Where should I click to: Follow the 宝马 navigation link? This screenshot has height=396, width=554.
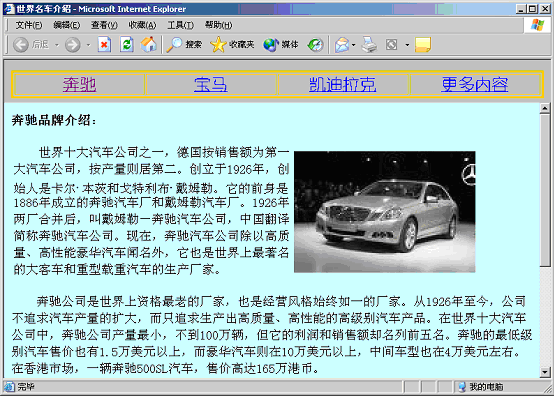[211, 84]
